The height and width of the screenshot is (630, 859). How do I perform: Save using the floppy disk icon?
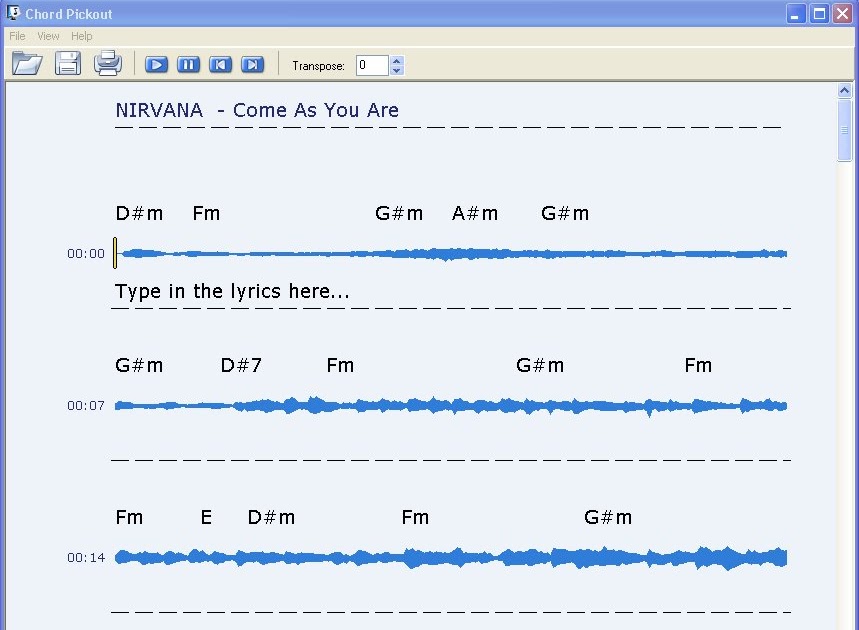(68, 64)
